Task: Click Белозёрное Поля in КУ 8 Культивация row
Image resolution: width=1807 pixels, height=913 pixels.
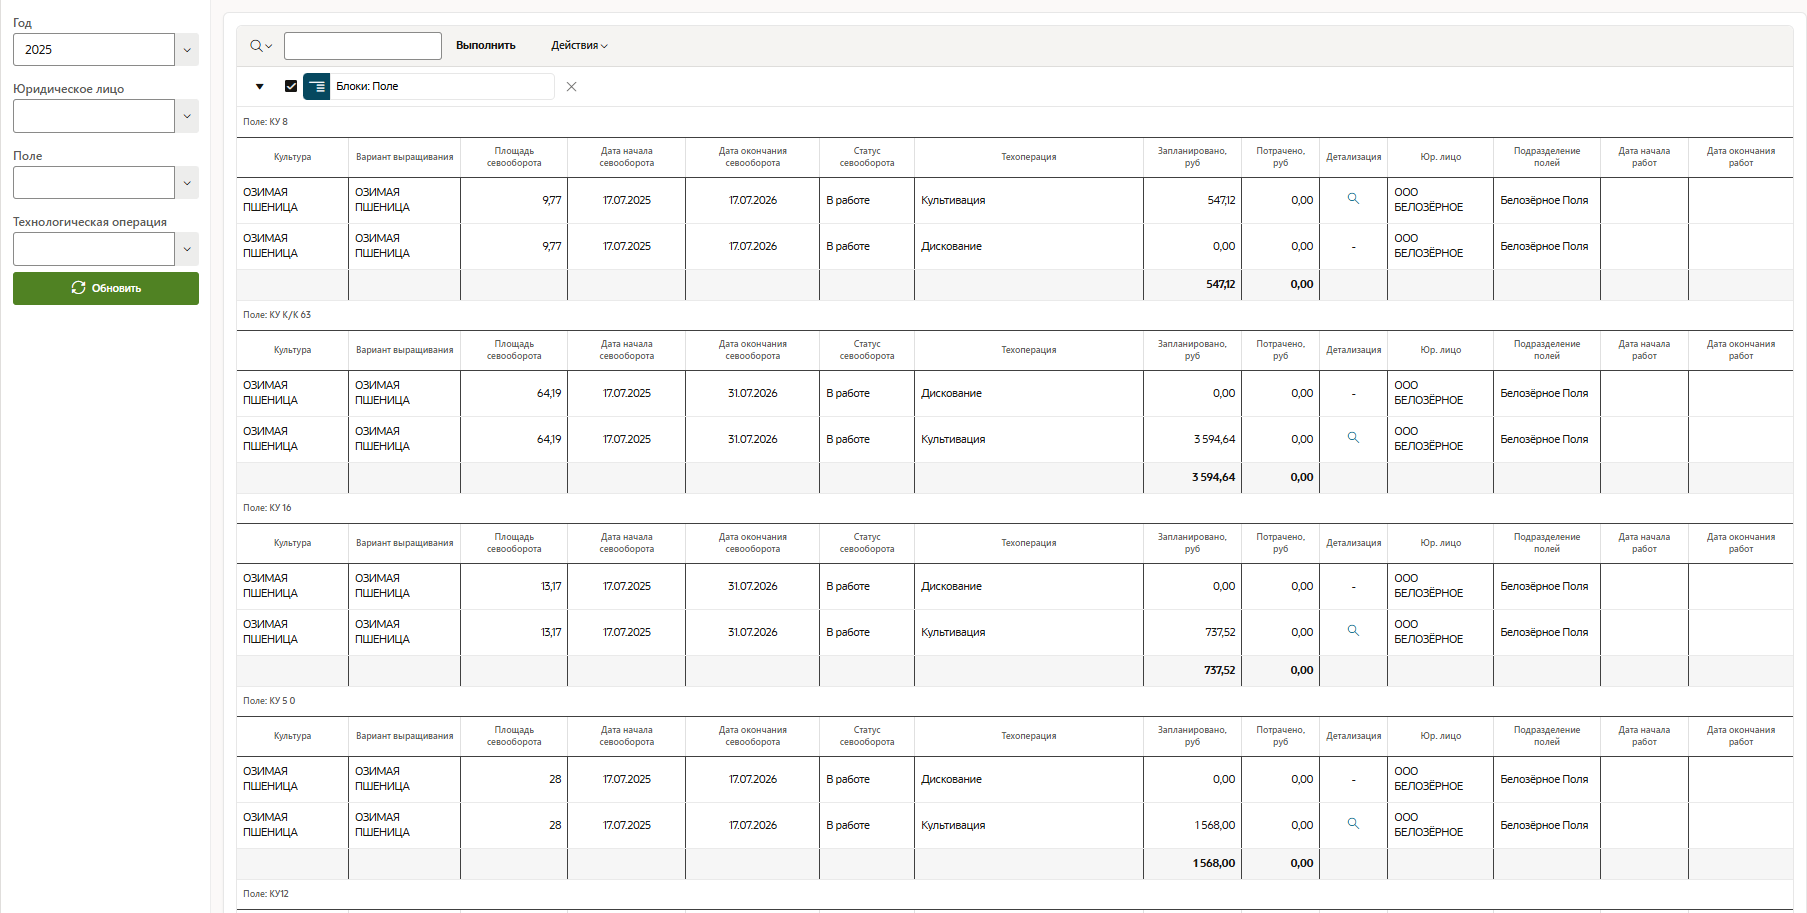Action: tap(1544, 200)
